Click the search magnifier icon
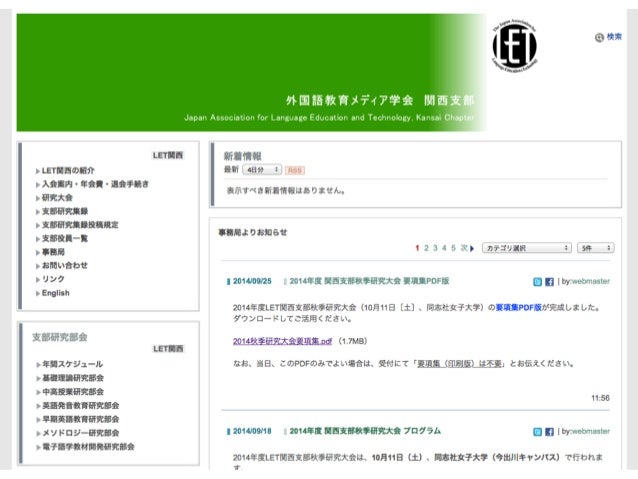 pyautogui.click(x=599, y=37)
